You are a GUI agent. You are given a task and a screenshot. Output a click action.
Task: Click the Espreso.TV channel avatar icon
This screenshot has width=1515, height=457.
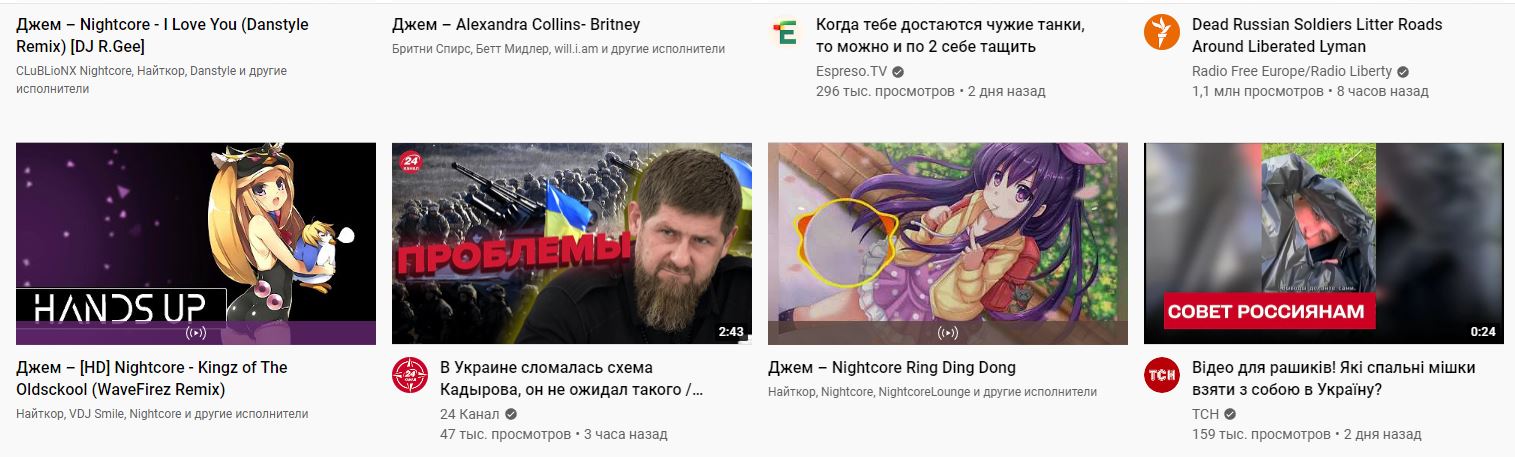pos(786,33)
